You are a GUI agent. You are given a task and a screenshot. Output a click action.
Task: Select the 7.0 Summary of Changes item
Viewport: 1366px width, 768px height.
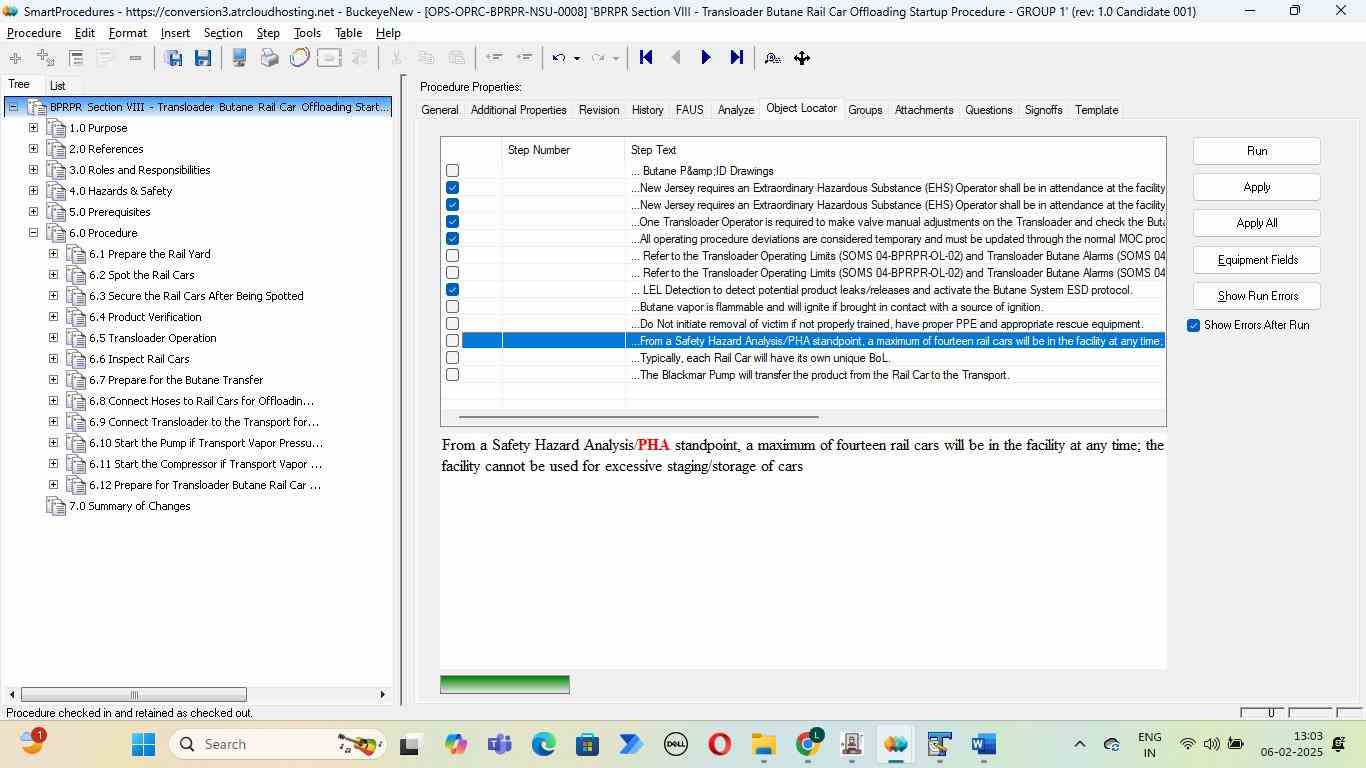coord(129,506)
